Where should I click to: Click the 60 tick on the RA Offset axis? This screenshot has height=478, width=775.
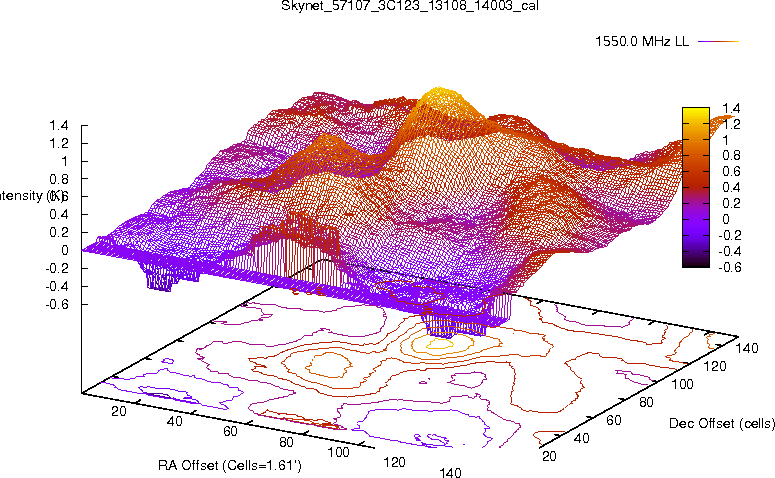[x=230, y=432]
